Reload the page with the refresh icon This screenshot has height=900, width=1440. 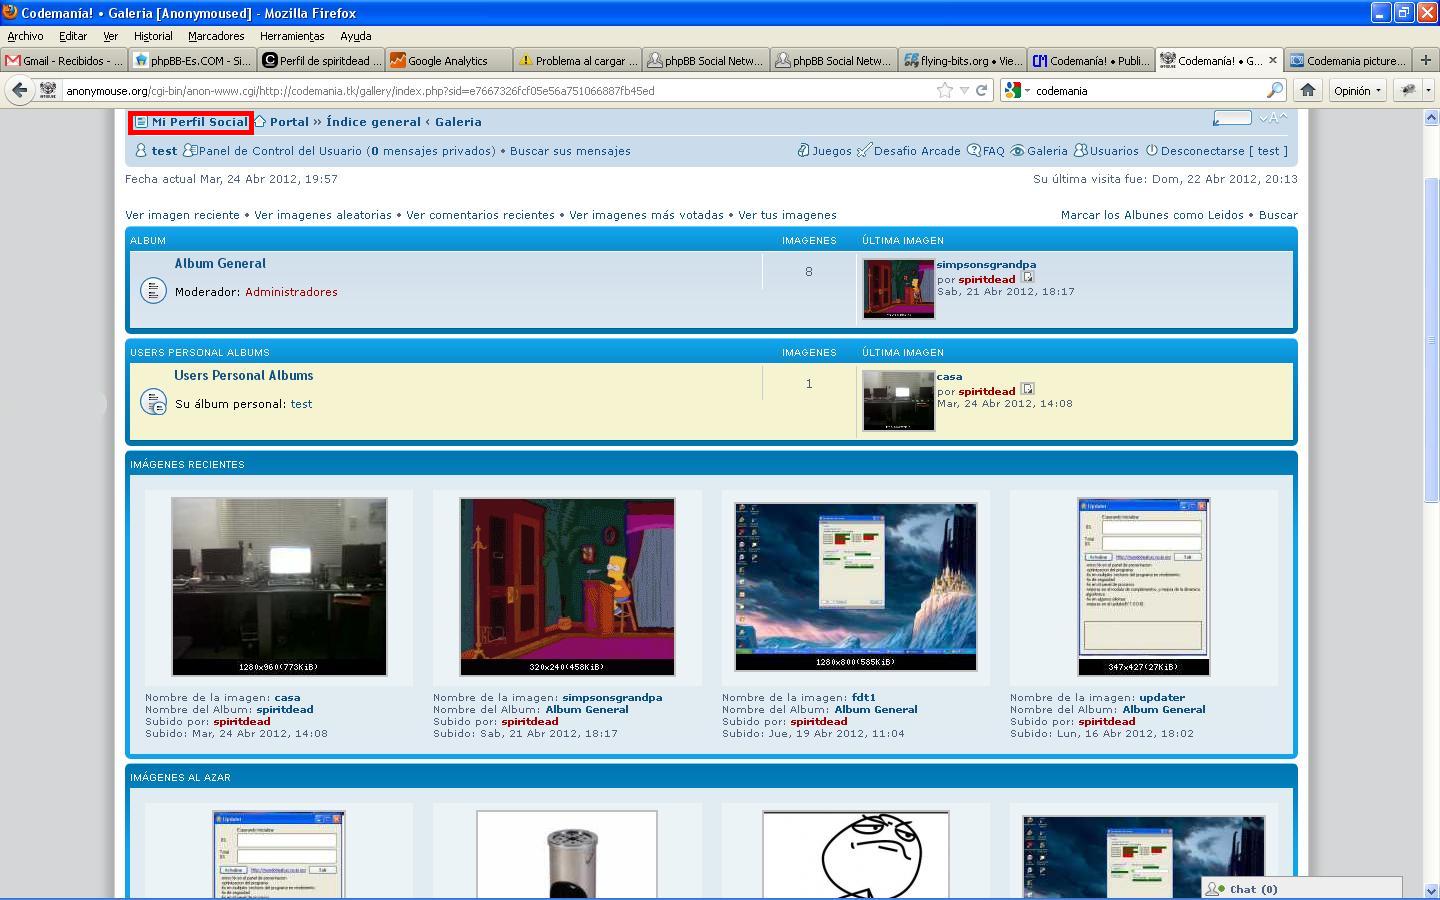pos(982,90)
